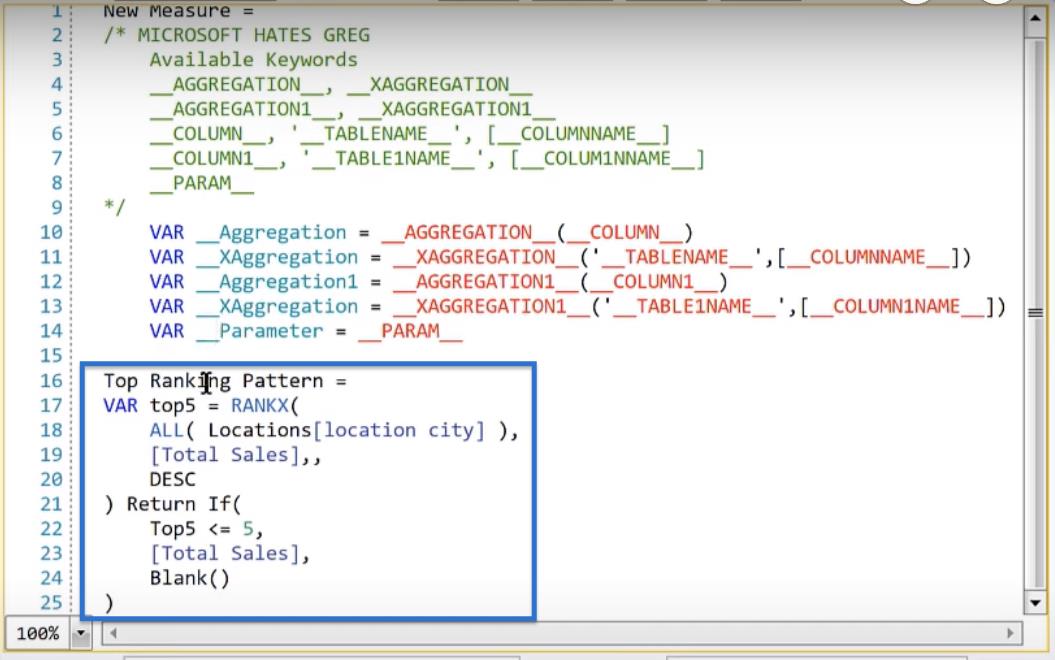The width and height of the screenshot is (1055, 660).
Task: Click line number 15 in the gutter
Action: [51, 356]
